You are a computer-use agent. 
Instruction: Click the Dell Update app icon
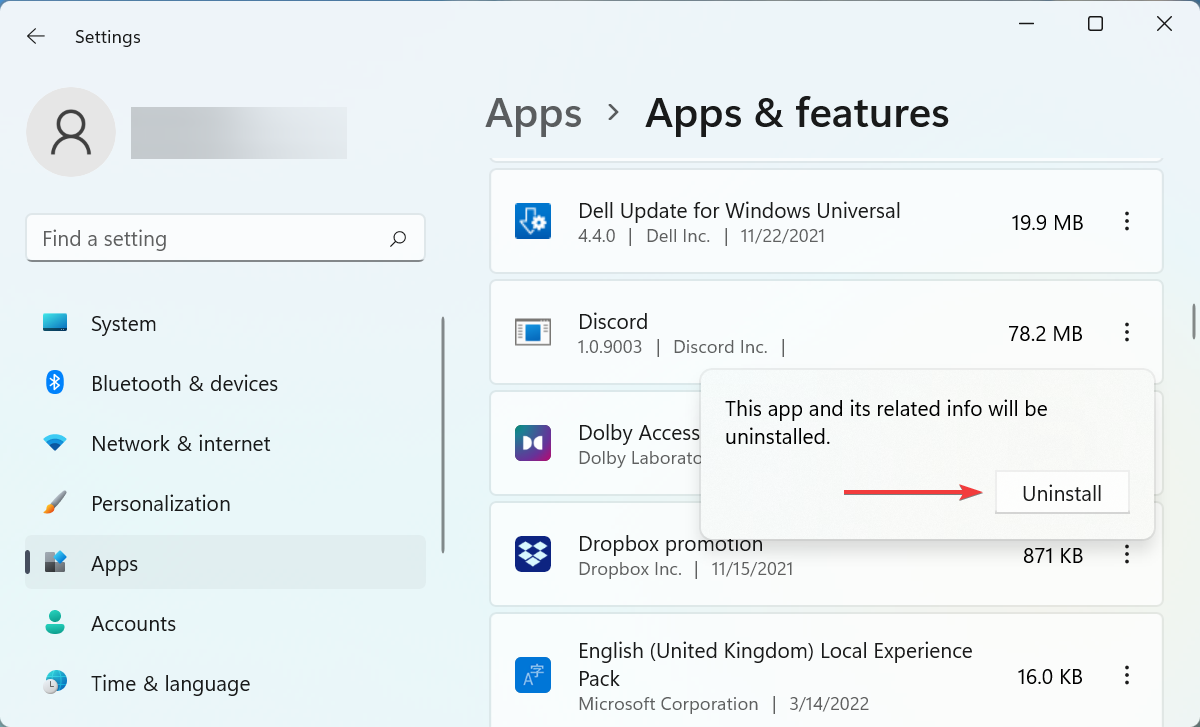point(533,221)
